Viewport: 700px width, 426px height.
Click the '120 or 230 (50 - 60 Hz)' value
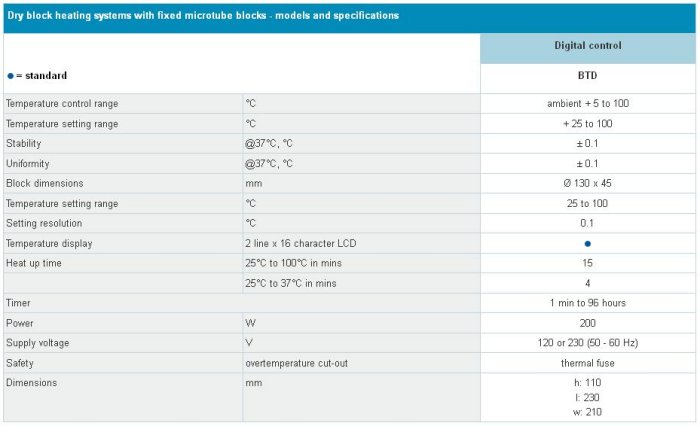tap(588, 343)
